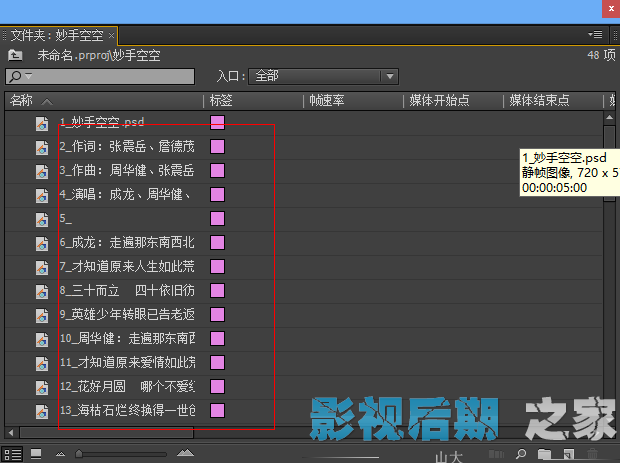The height and width of the screenshot is (463, 620).
Task: Click the trash Clear icon
Action: coord(592,454)
